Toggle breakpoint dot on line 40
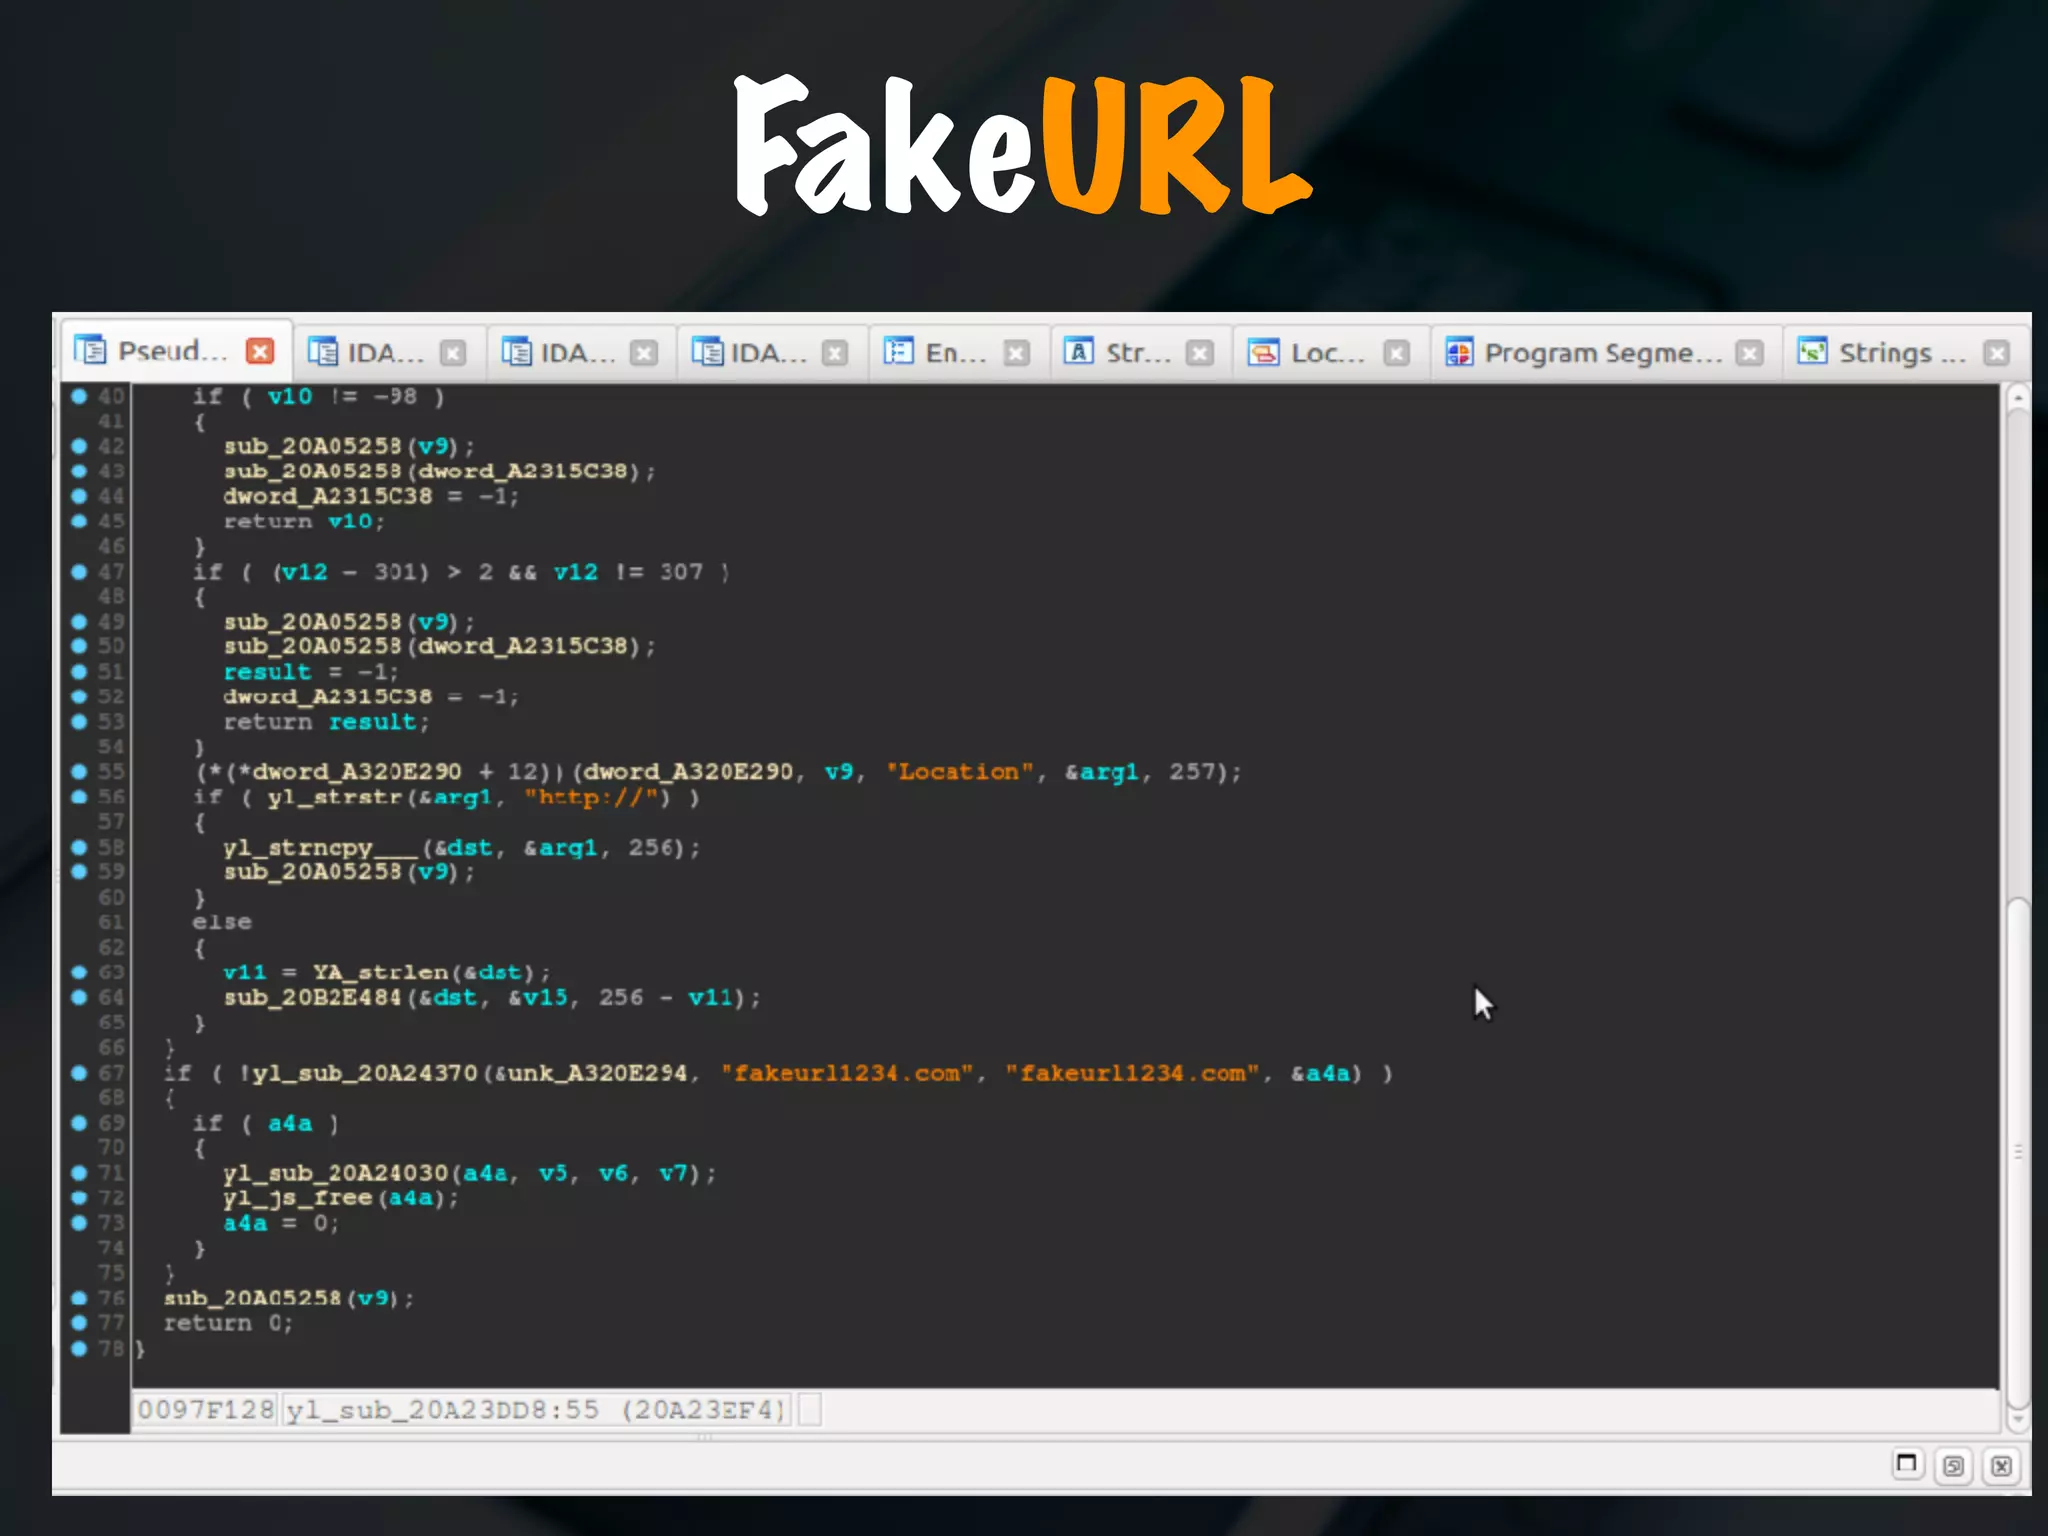This screenshot has width=2048, height=1536. point(79,396)
